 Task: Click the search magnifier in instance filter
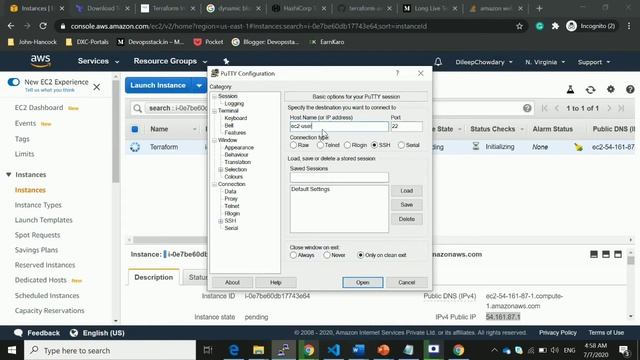pos(138,108)
